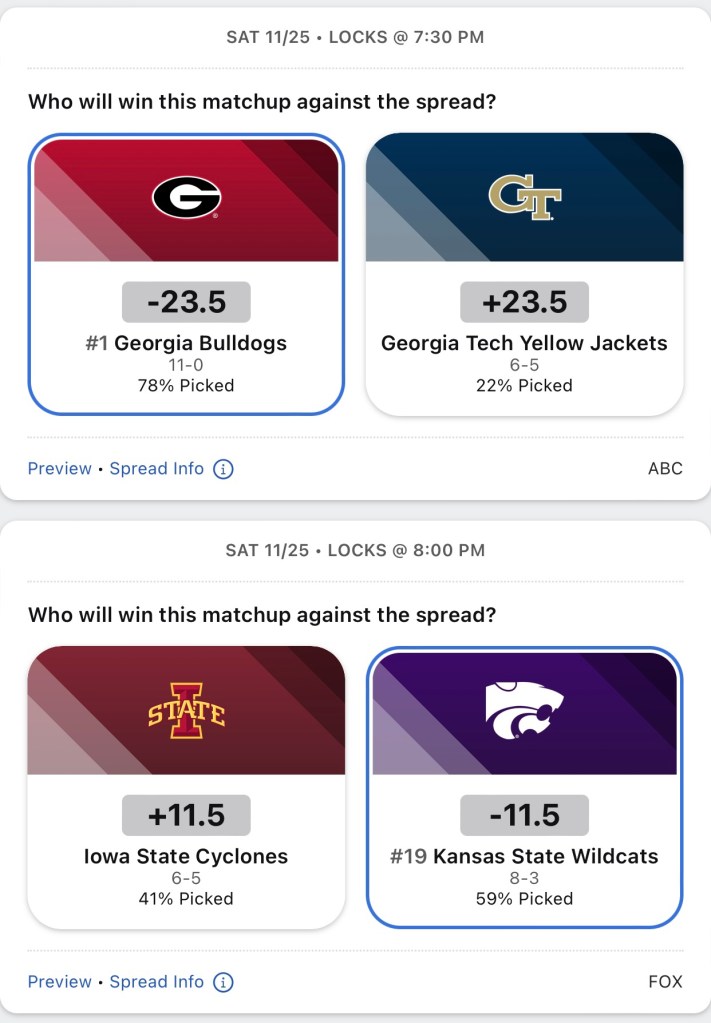Click the -23.5 spread badge
The image size is (711, 1023).
[x=186, y=302]
